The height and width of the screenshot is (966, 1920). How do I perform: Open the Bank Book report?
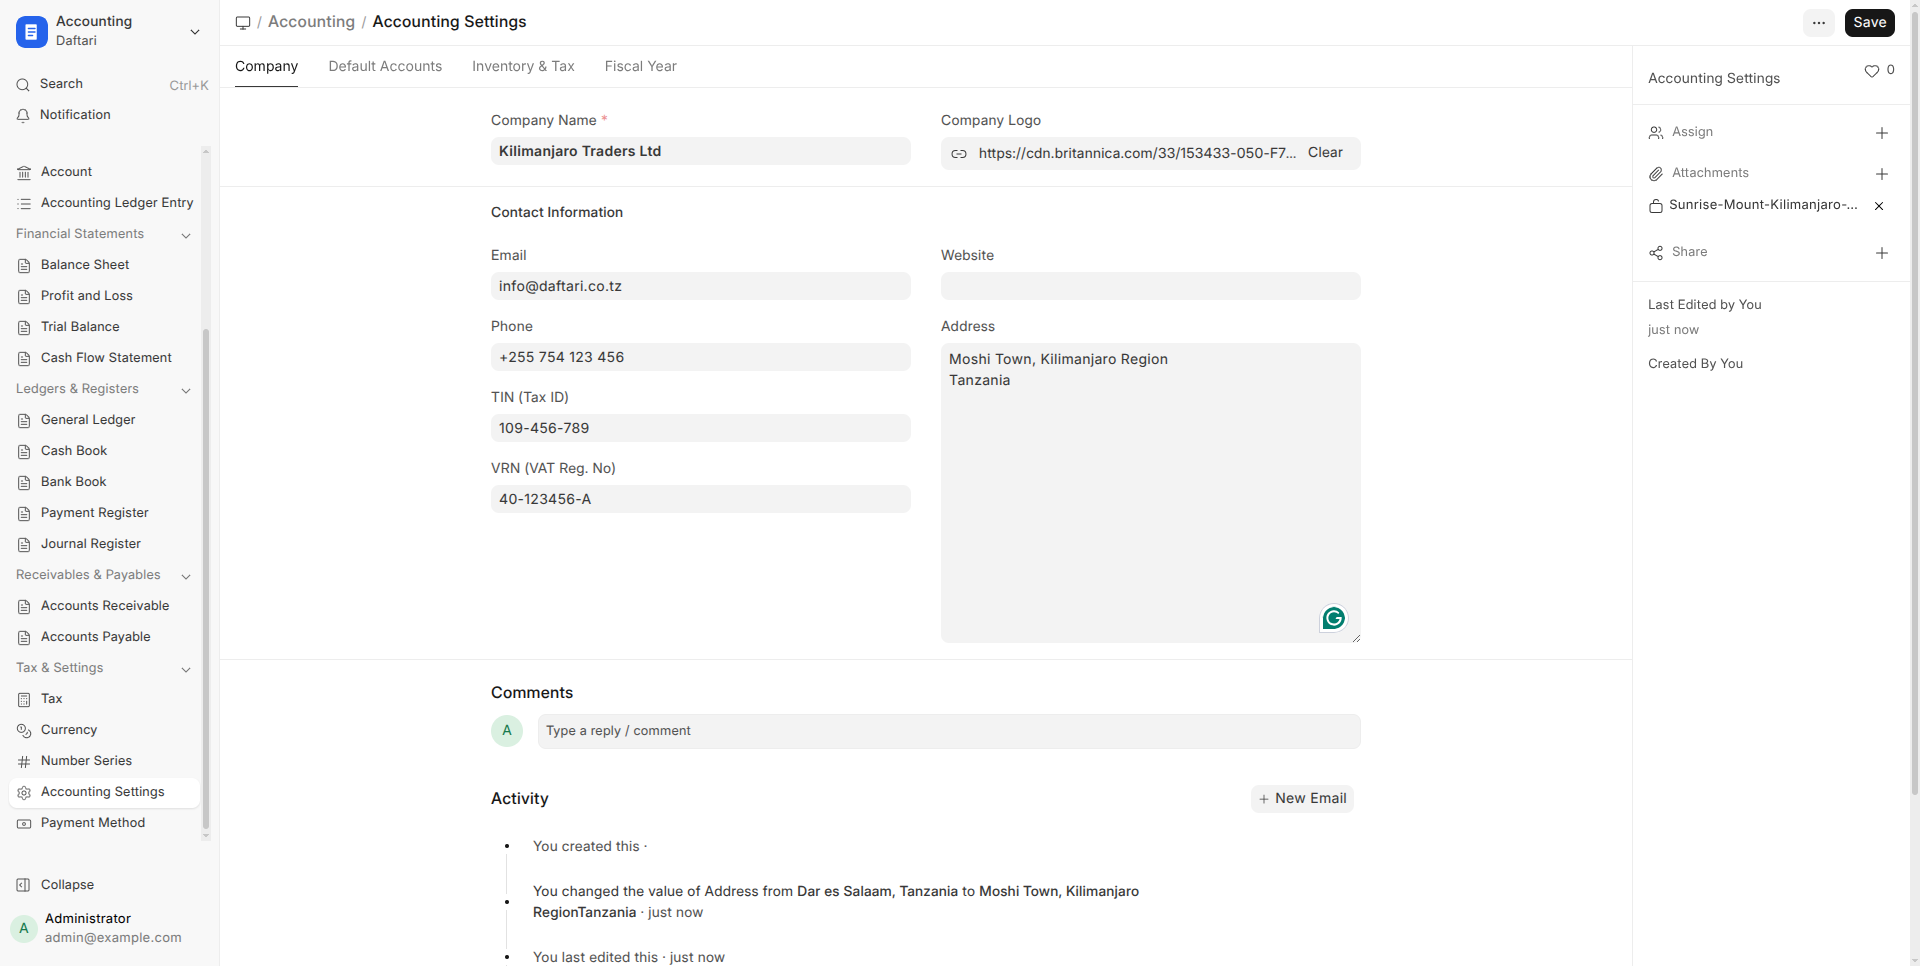[x=104, y=482]
